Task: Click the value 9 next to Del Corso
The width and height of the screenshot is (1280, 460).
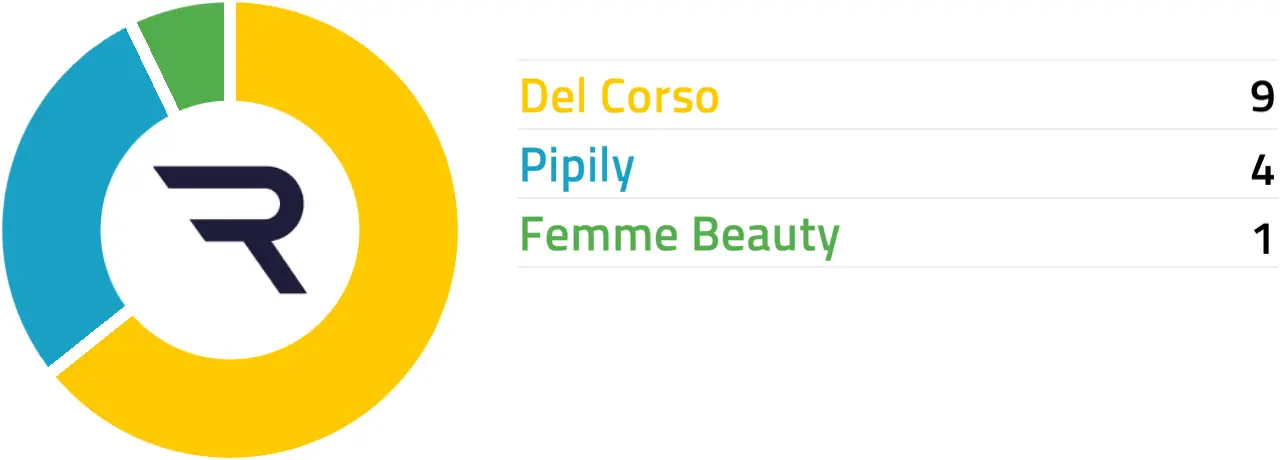Action: pos(1262,97)
